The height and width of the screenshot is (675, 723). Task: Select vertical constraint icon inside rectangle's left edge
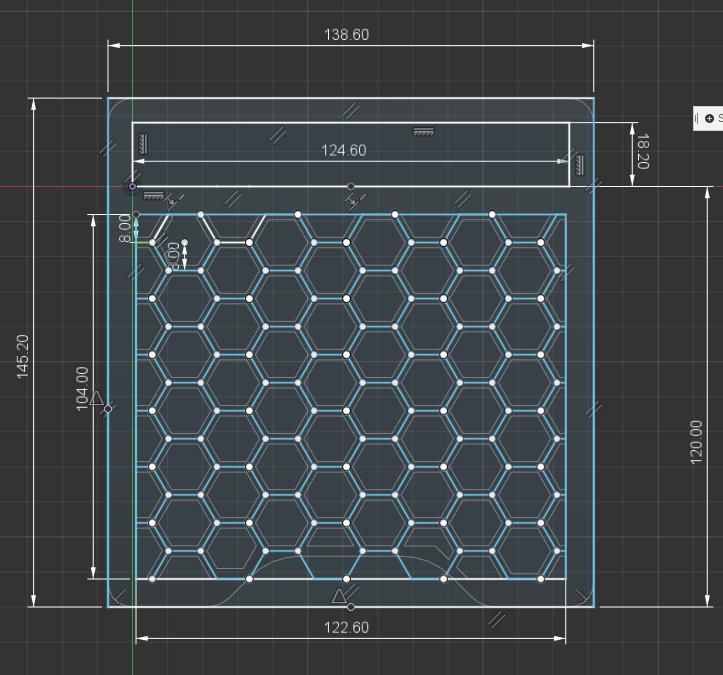coord(143,144)
